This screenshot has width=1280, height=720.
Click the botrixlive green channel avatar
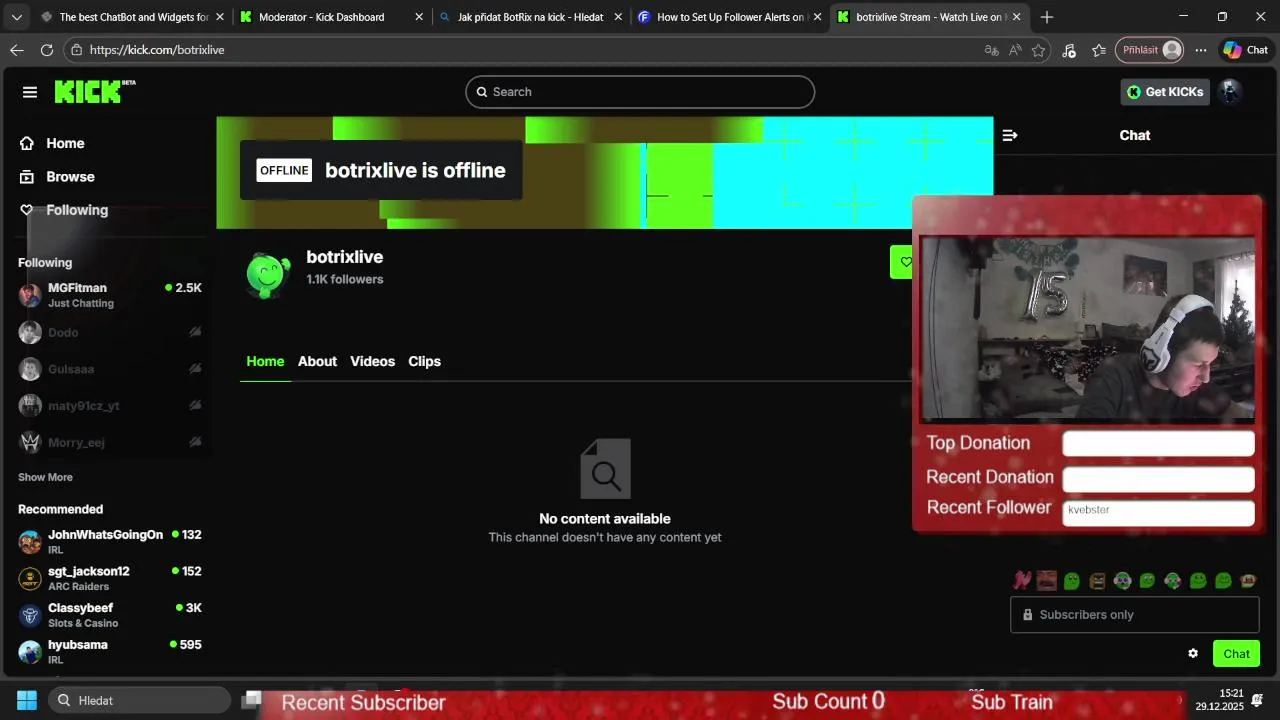pos(268,275)
